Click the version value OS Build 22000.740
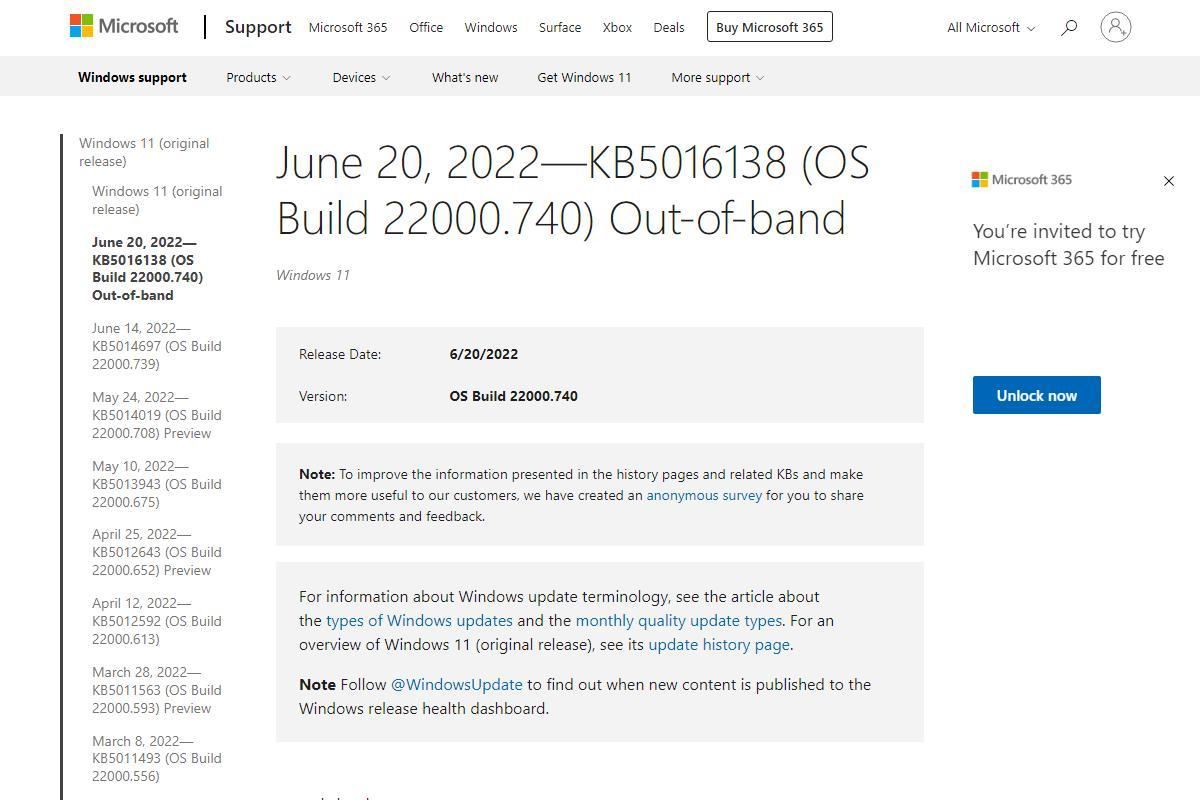This screenshot has width=1200, height=800. coord(514,396)
